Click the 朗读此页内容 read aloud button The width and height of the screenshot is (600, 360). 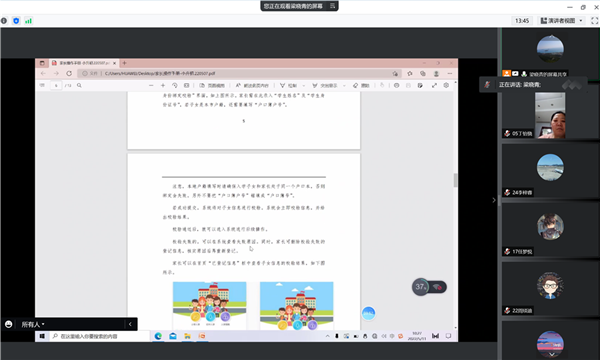coord(252,85)
